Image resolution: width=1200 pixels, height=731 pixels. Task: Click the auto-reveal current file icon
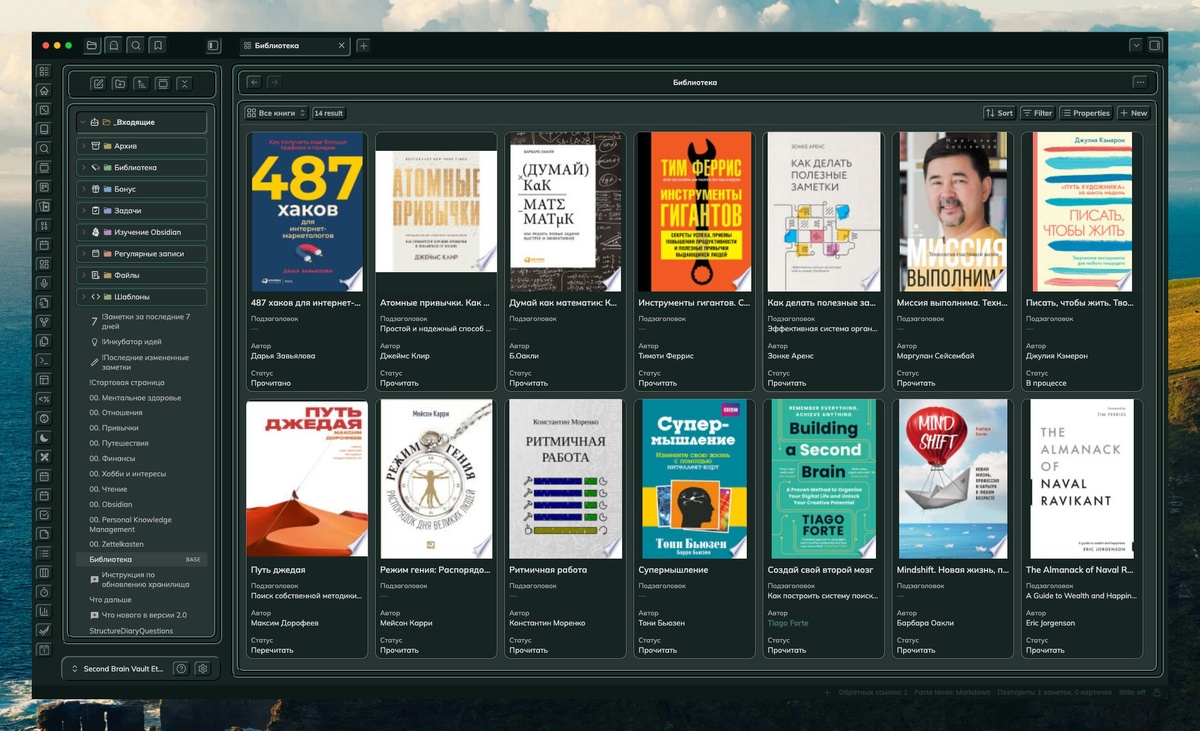tap(162, 84)
